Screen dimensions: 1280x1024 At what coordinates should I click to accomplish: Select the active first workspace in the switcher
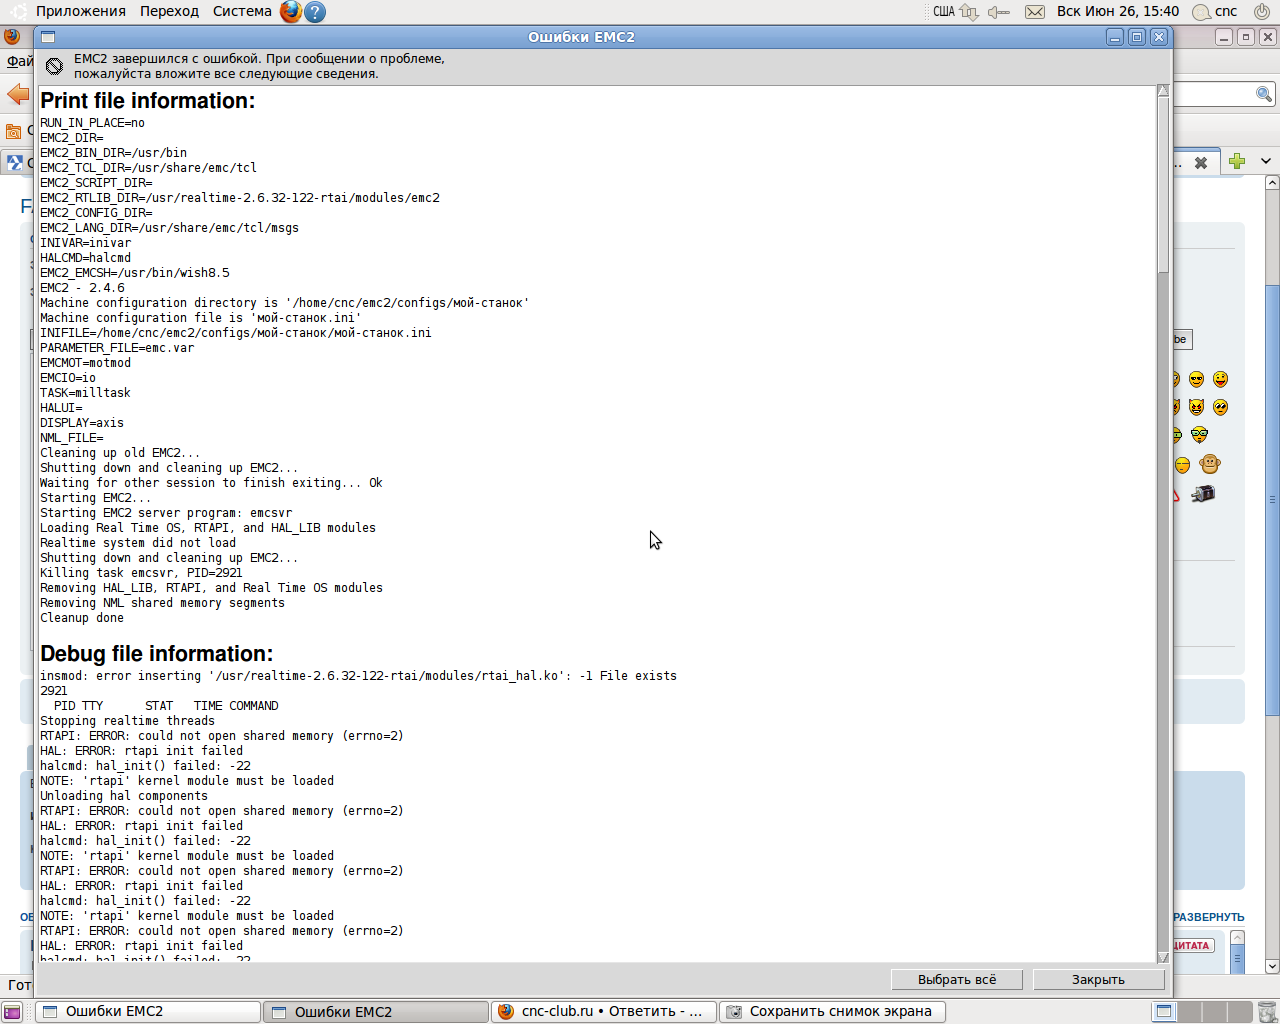[1164, 1012]
